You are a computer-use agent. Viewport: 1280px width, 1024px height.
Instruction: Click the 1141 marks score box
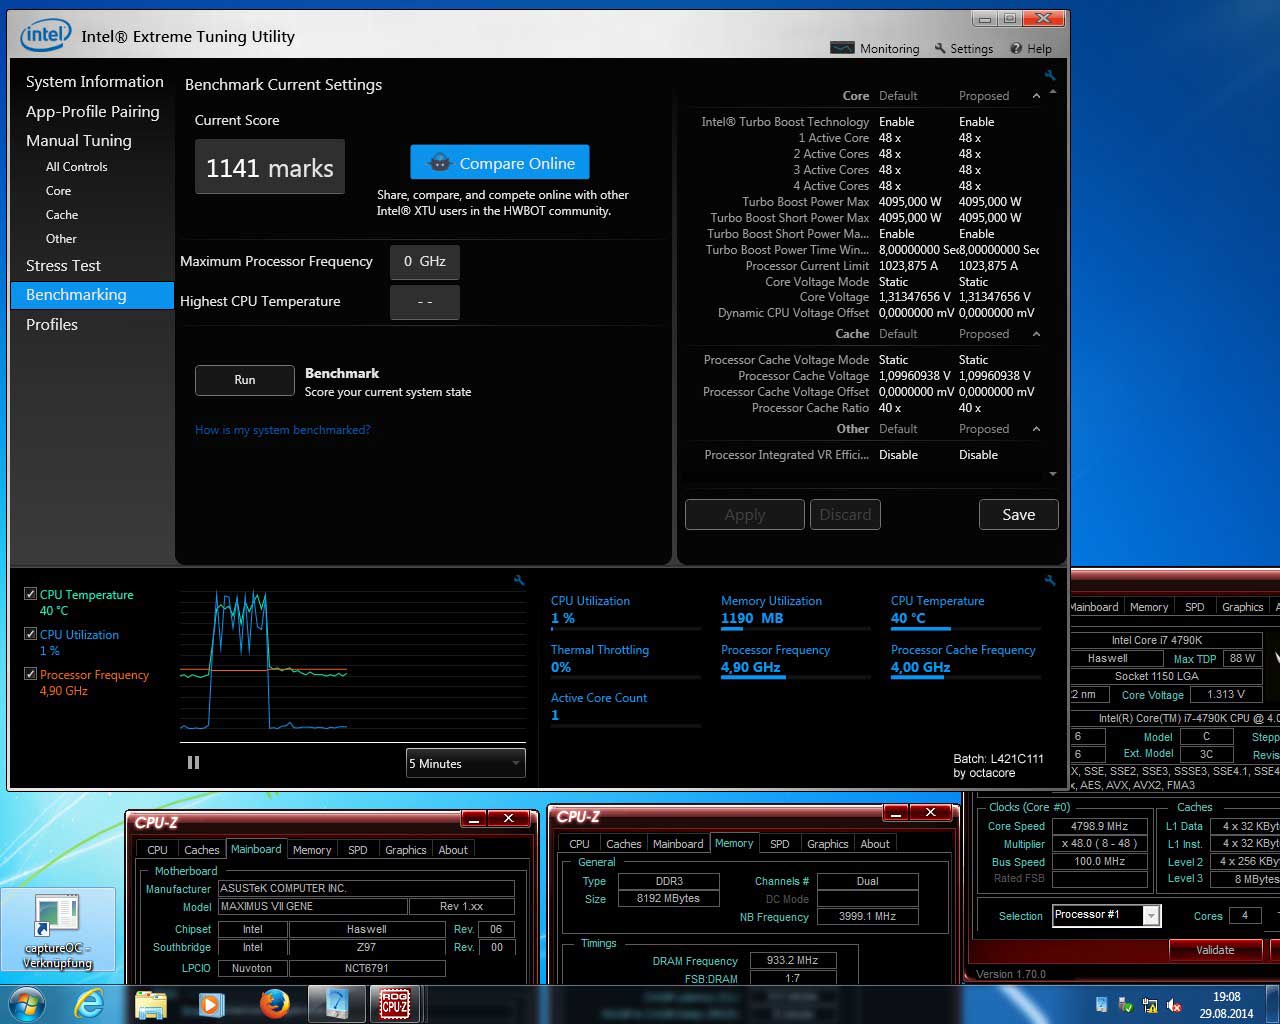tap(270, 168)
